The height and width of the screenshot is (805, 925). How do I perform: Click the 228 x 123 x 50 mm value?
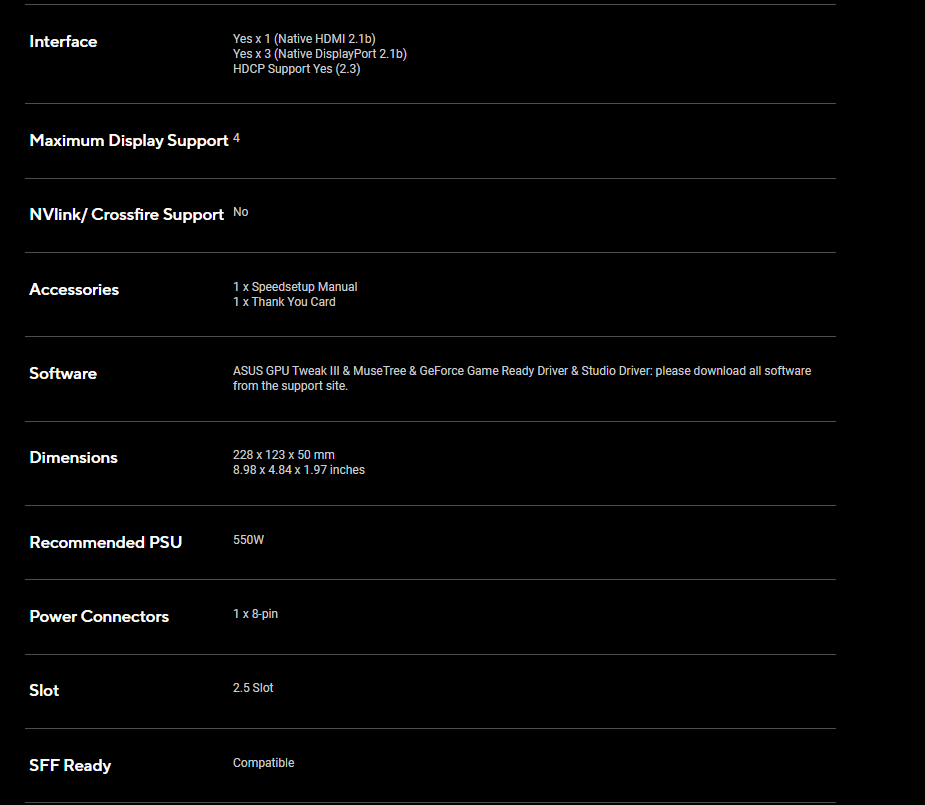pyautogui.click(x=284, y=455)
